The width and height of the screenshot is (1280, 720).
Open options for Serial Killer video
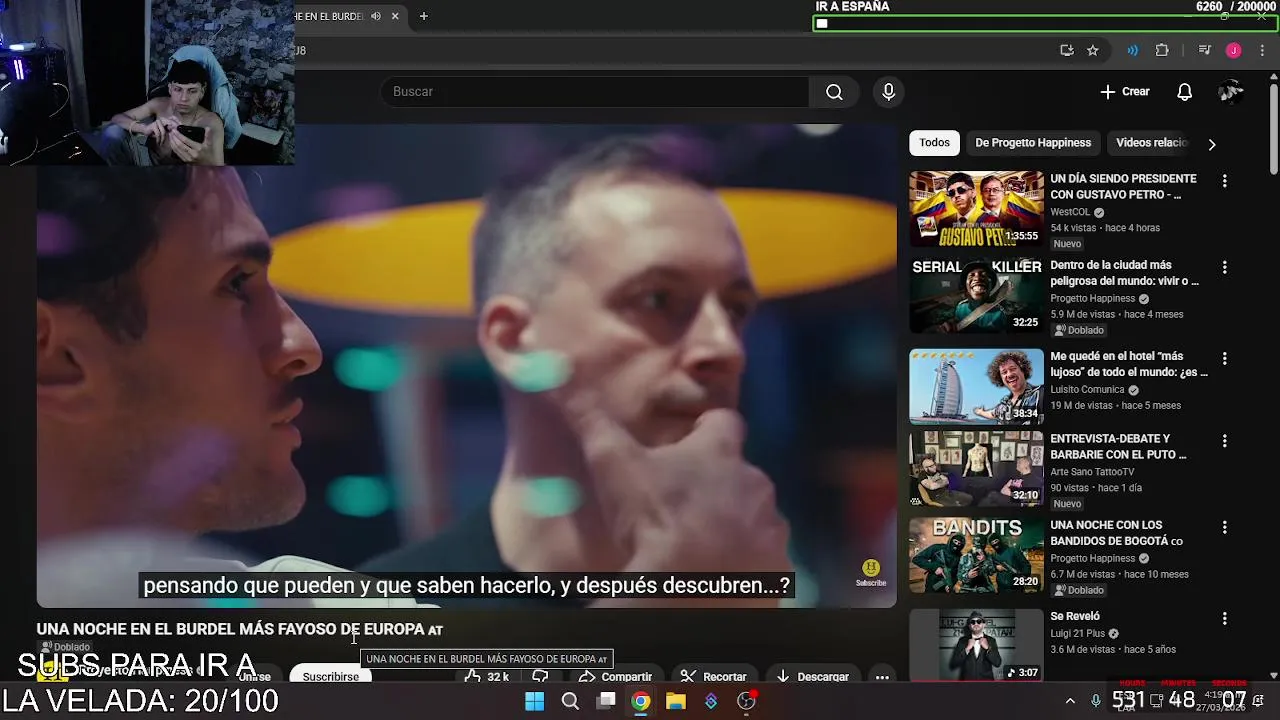coord(1224,267)
